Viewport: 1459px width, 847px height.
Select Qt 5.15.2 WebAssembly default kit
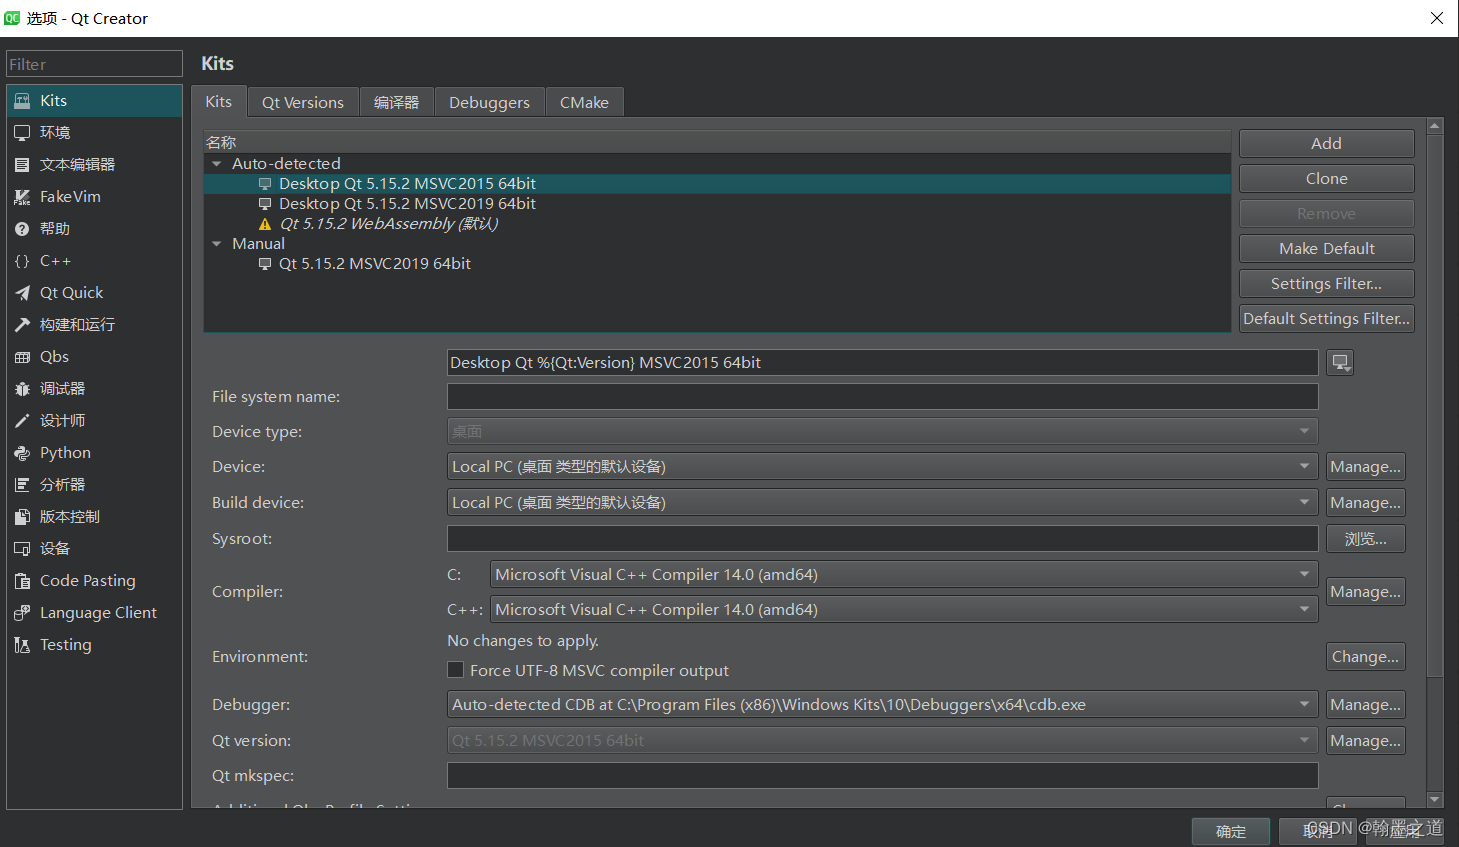pyautogui.click(x=388, y=223)
